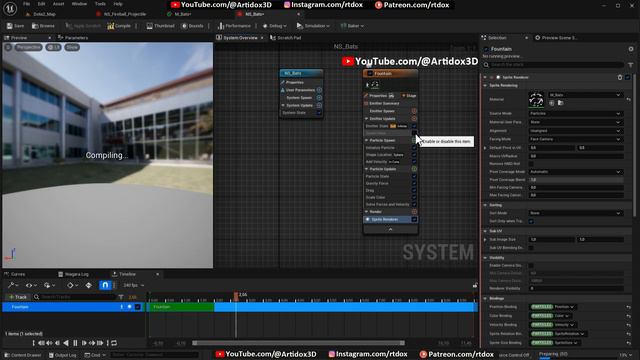
Task: Open the Edit menu
Action: point(42,4)
